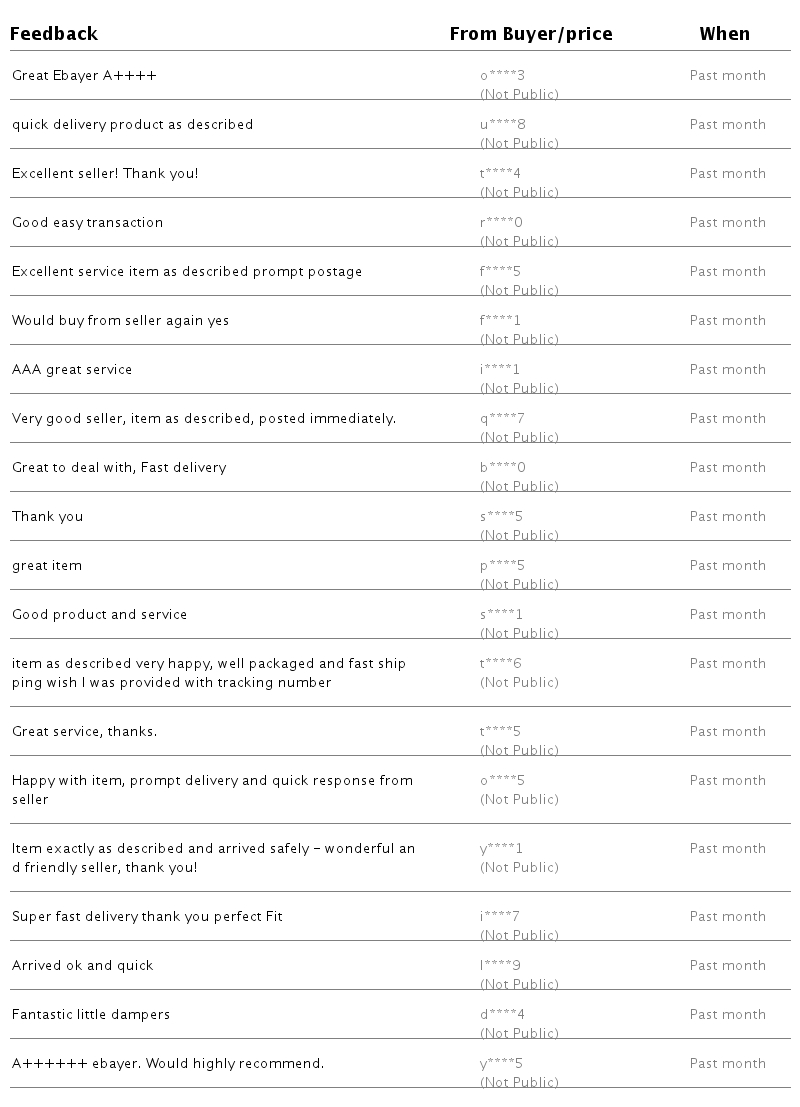Select the "AAA great service" feedback comment
Image resolution: width=800 pixels, height=1107 pixels.
click(x=72, y=369)
